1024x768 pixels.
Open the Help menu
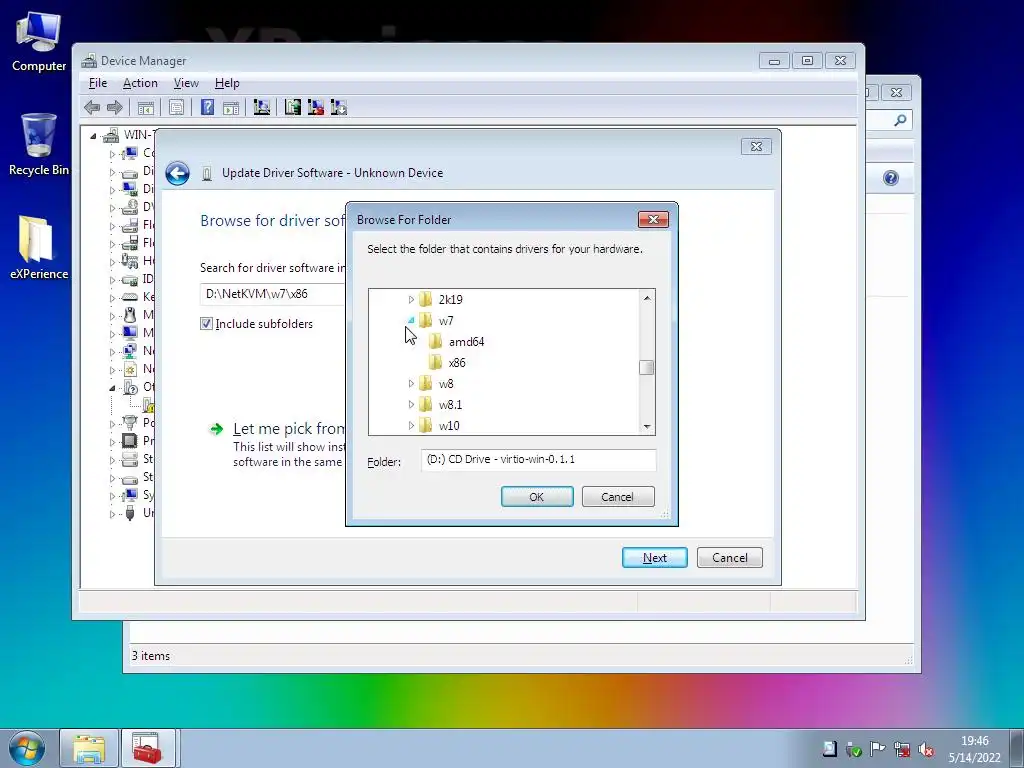(227, 83)
